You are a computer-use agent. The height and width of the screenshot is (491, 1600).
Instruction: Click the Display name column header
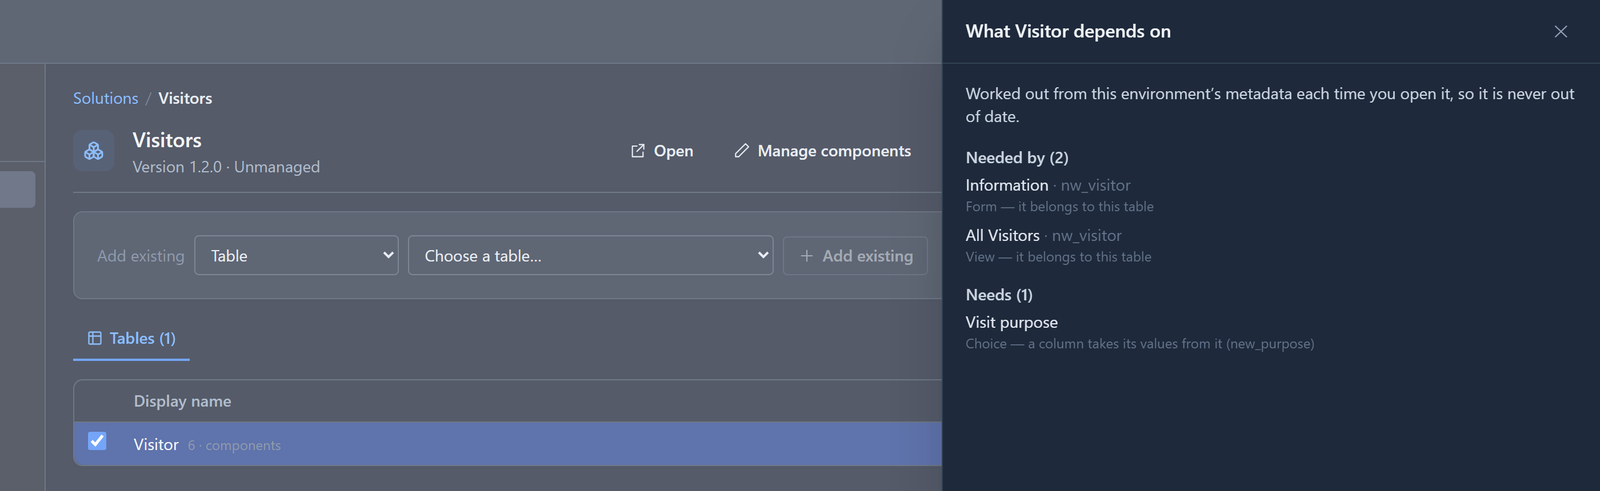coord(182,401)
